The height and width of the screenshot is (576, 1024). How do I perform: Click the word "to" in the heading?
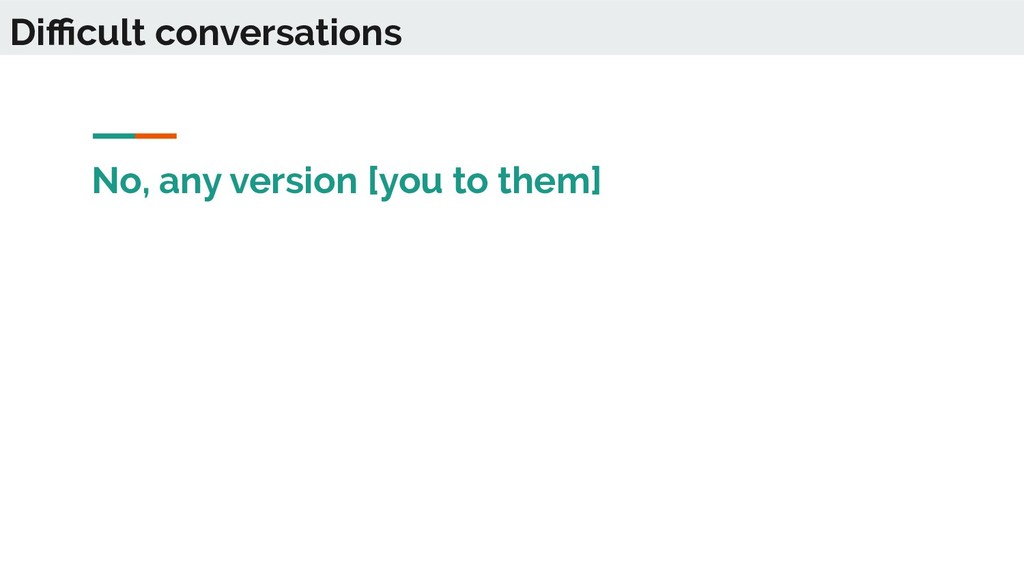click(x=470, y=181)
